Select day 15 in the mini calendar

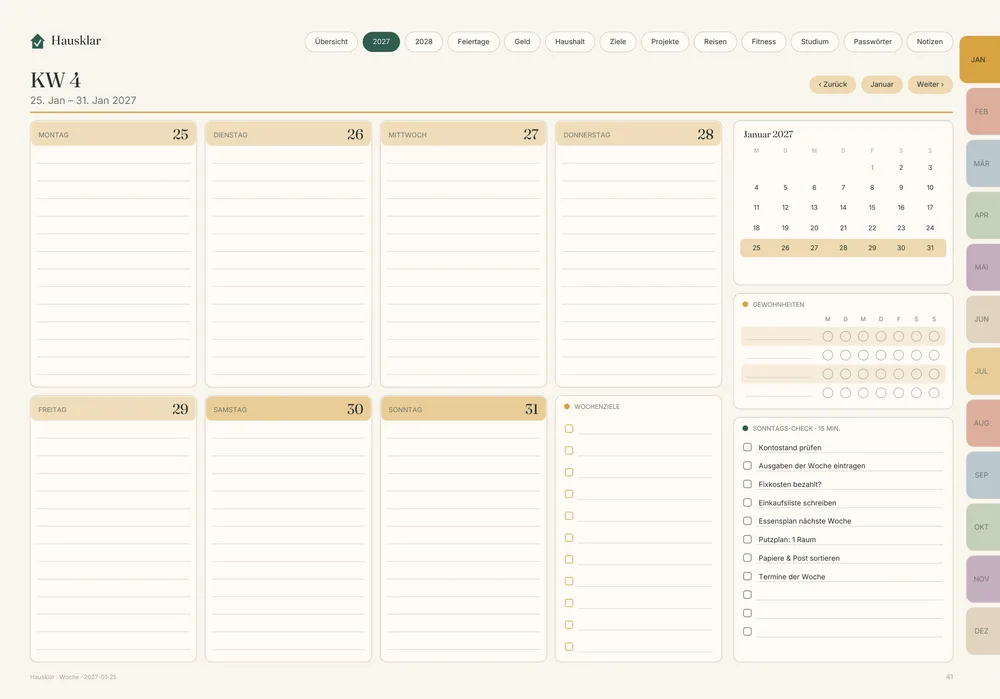point(872,208)
